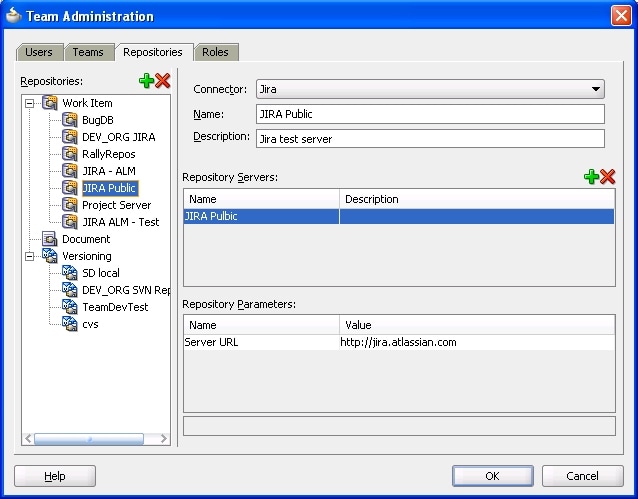Click the Repository Parameters Name column header
The image size is (638, 499).
pos(261,325)
